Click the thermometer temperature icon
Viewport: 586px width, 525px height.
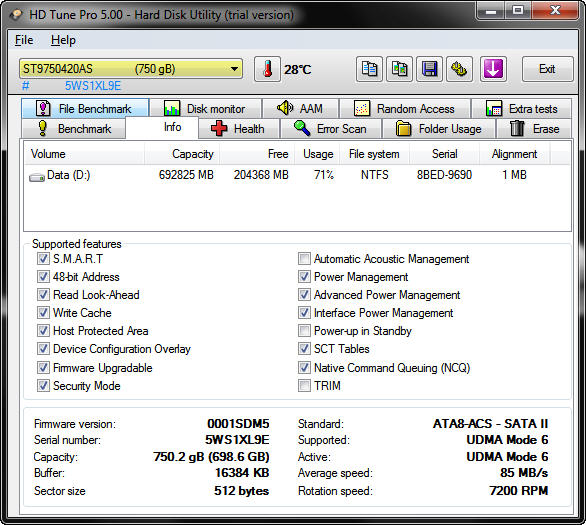click(267, 69)
